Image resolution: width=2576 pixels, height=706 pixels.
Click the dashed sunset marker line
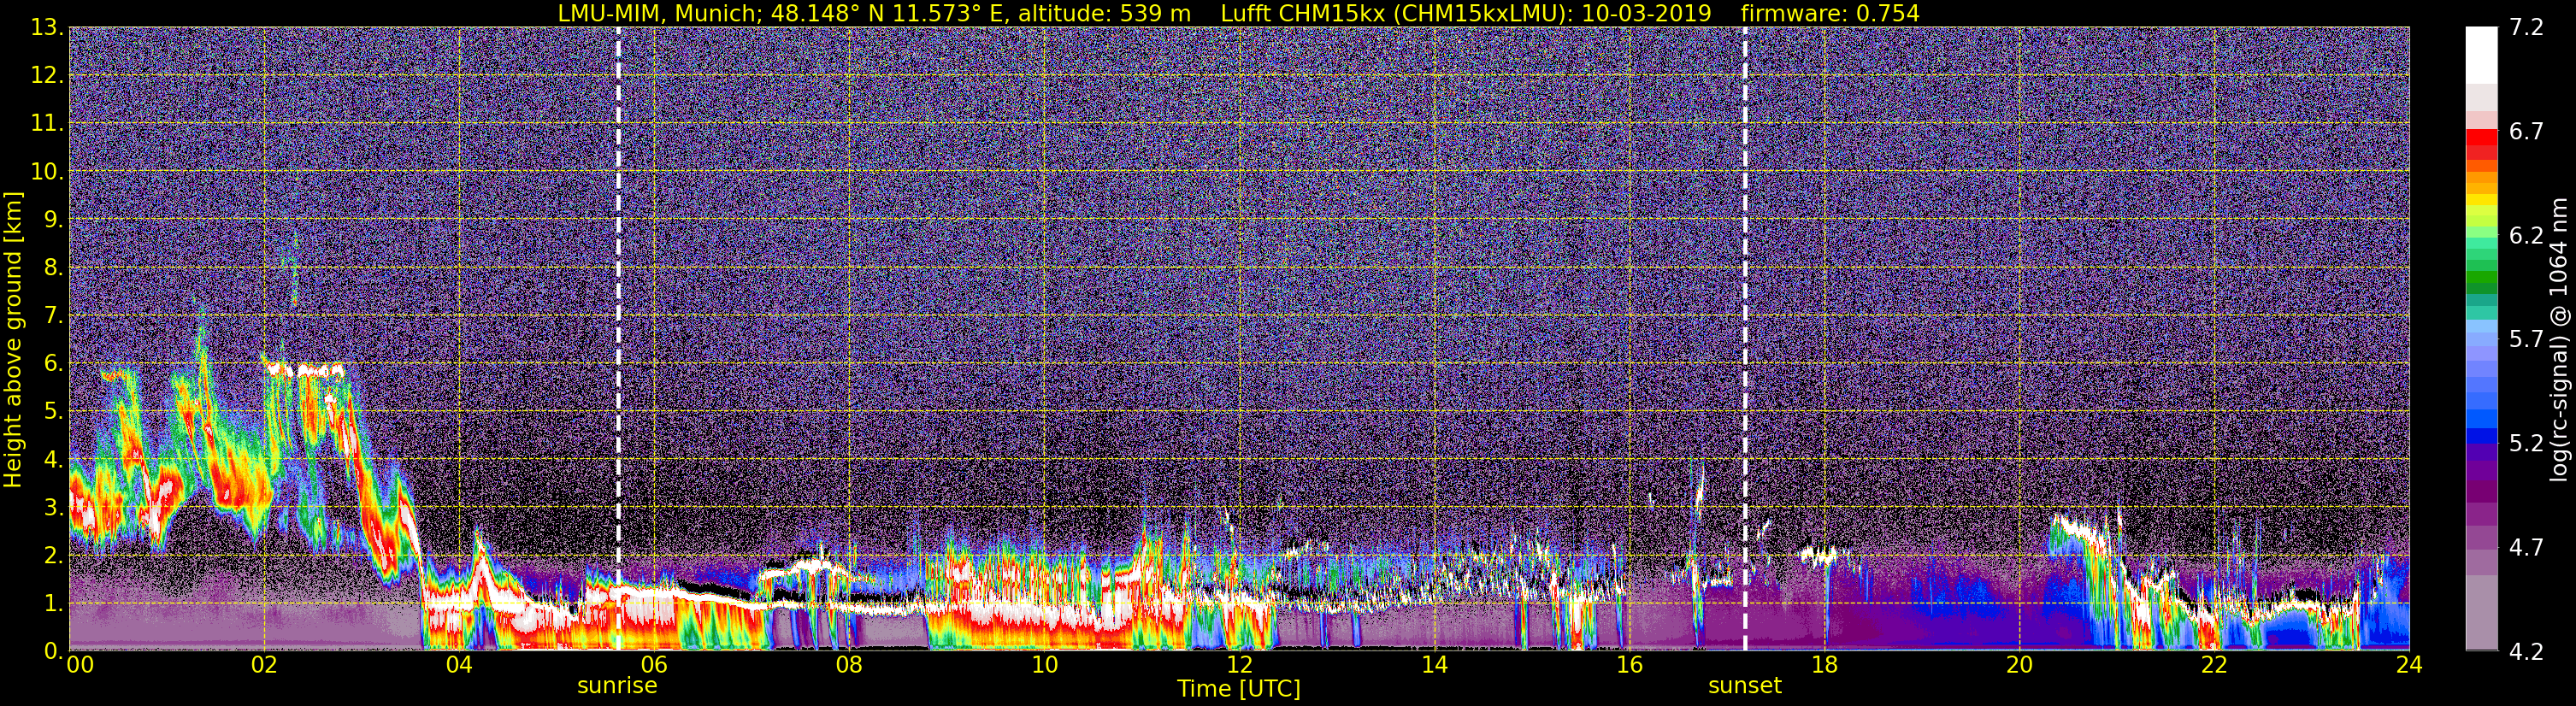coord(1745,339)
